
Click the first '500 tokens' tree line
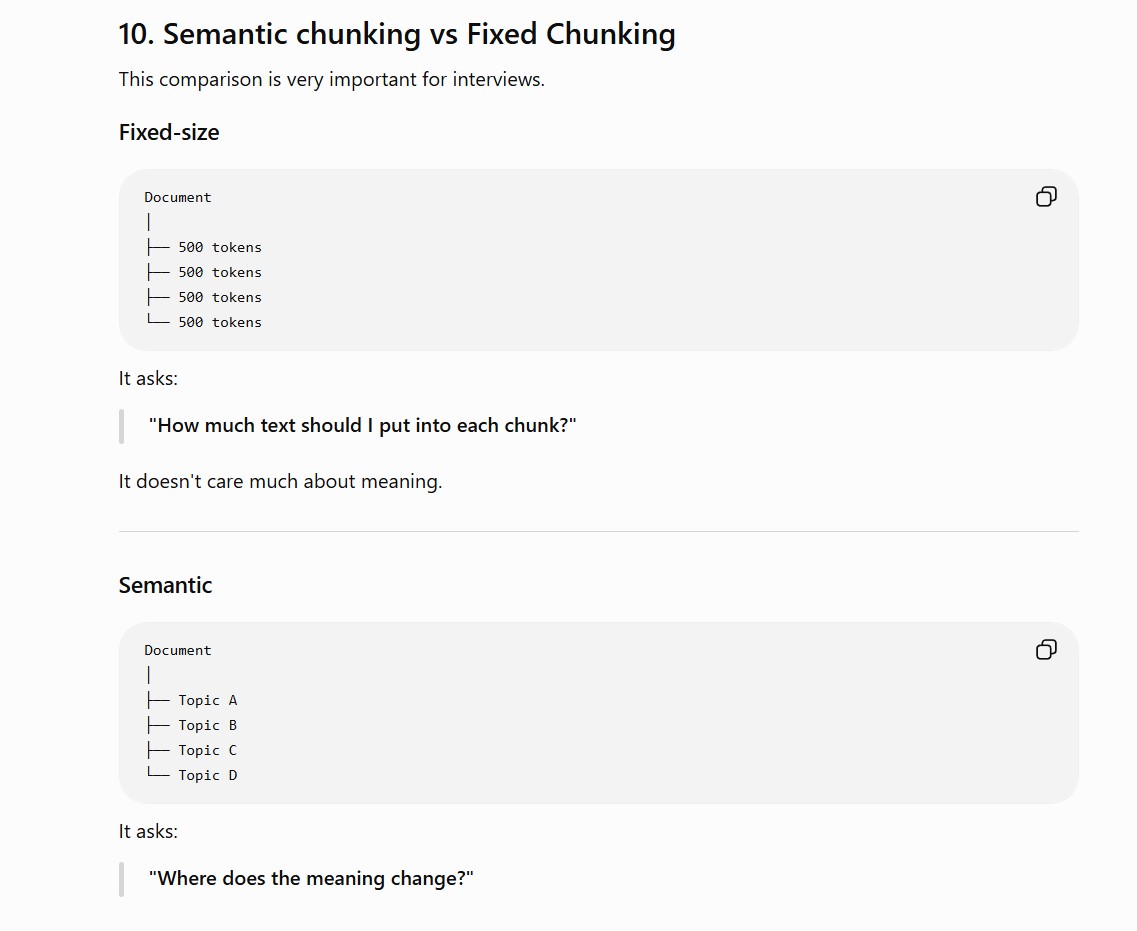point(204,247)
